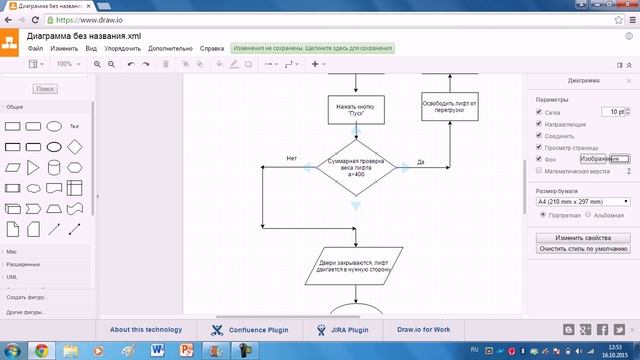The image size is (640, 360).
Task: Toggle the Сетка grid checkbox
Action: pyautogui.click(x=539, y=112)
